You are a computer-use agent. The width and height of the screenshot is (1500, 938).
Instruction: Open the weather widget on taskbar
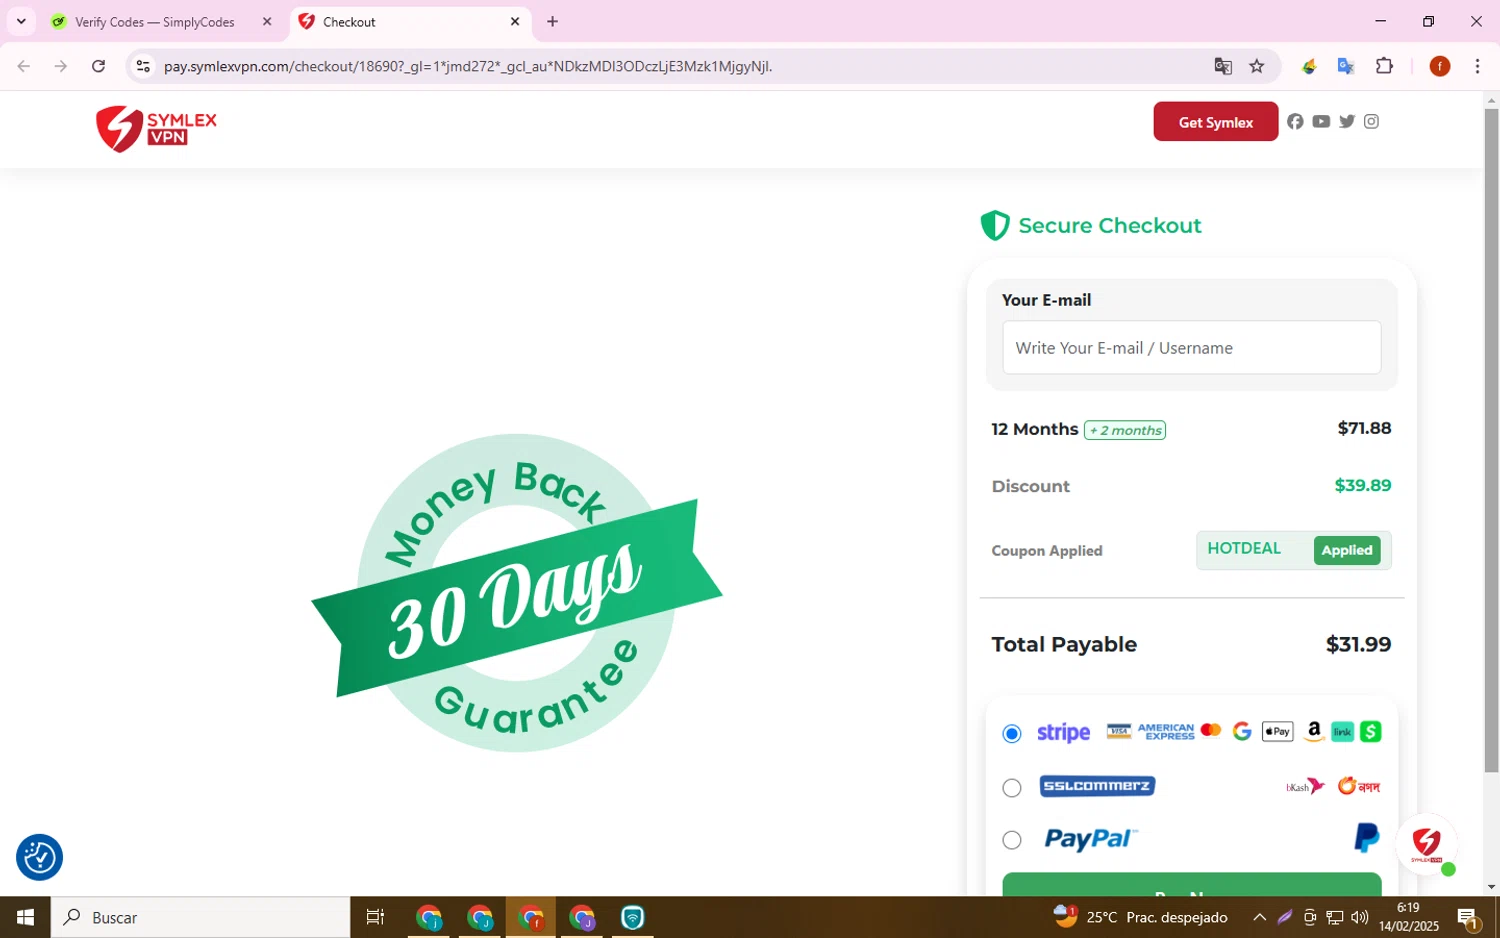tap(1140, 917)
